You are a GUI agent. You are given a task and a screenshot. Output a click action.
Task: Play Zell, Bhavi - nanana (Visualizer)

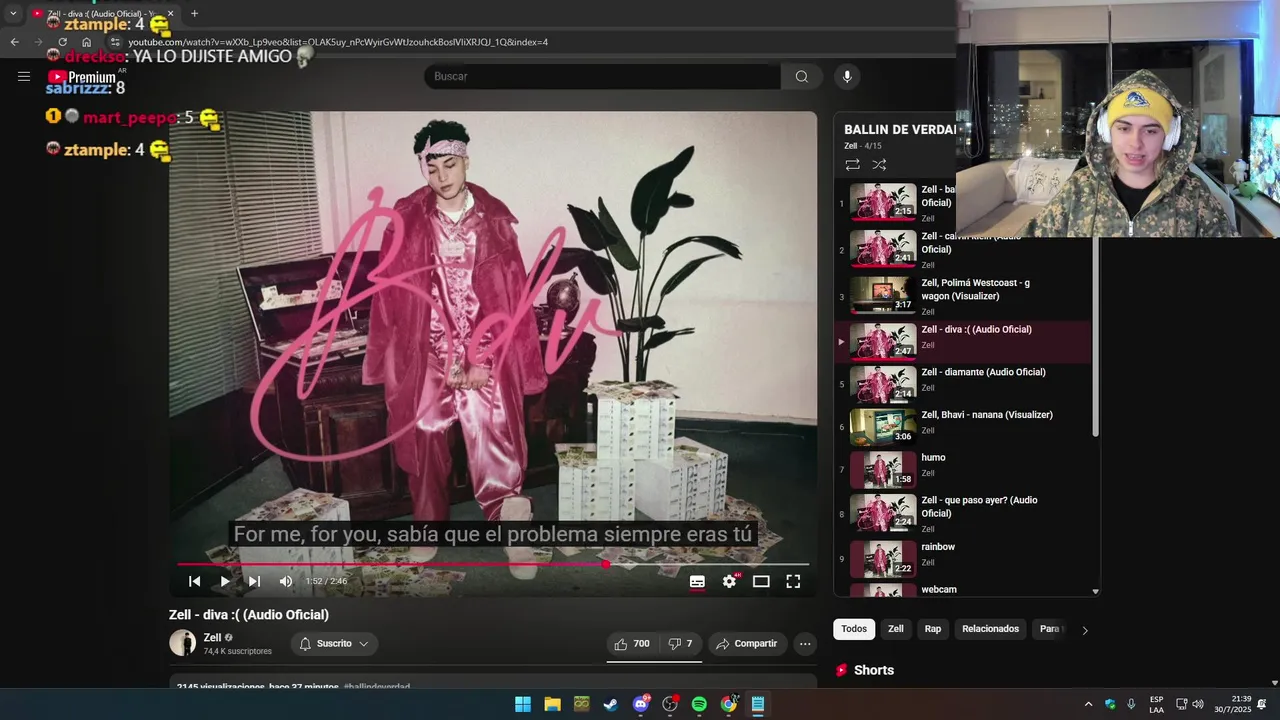click(963, 427)
